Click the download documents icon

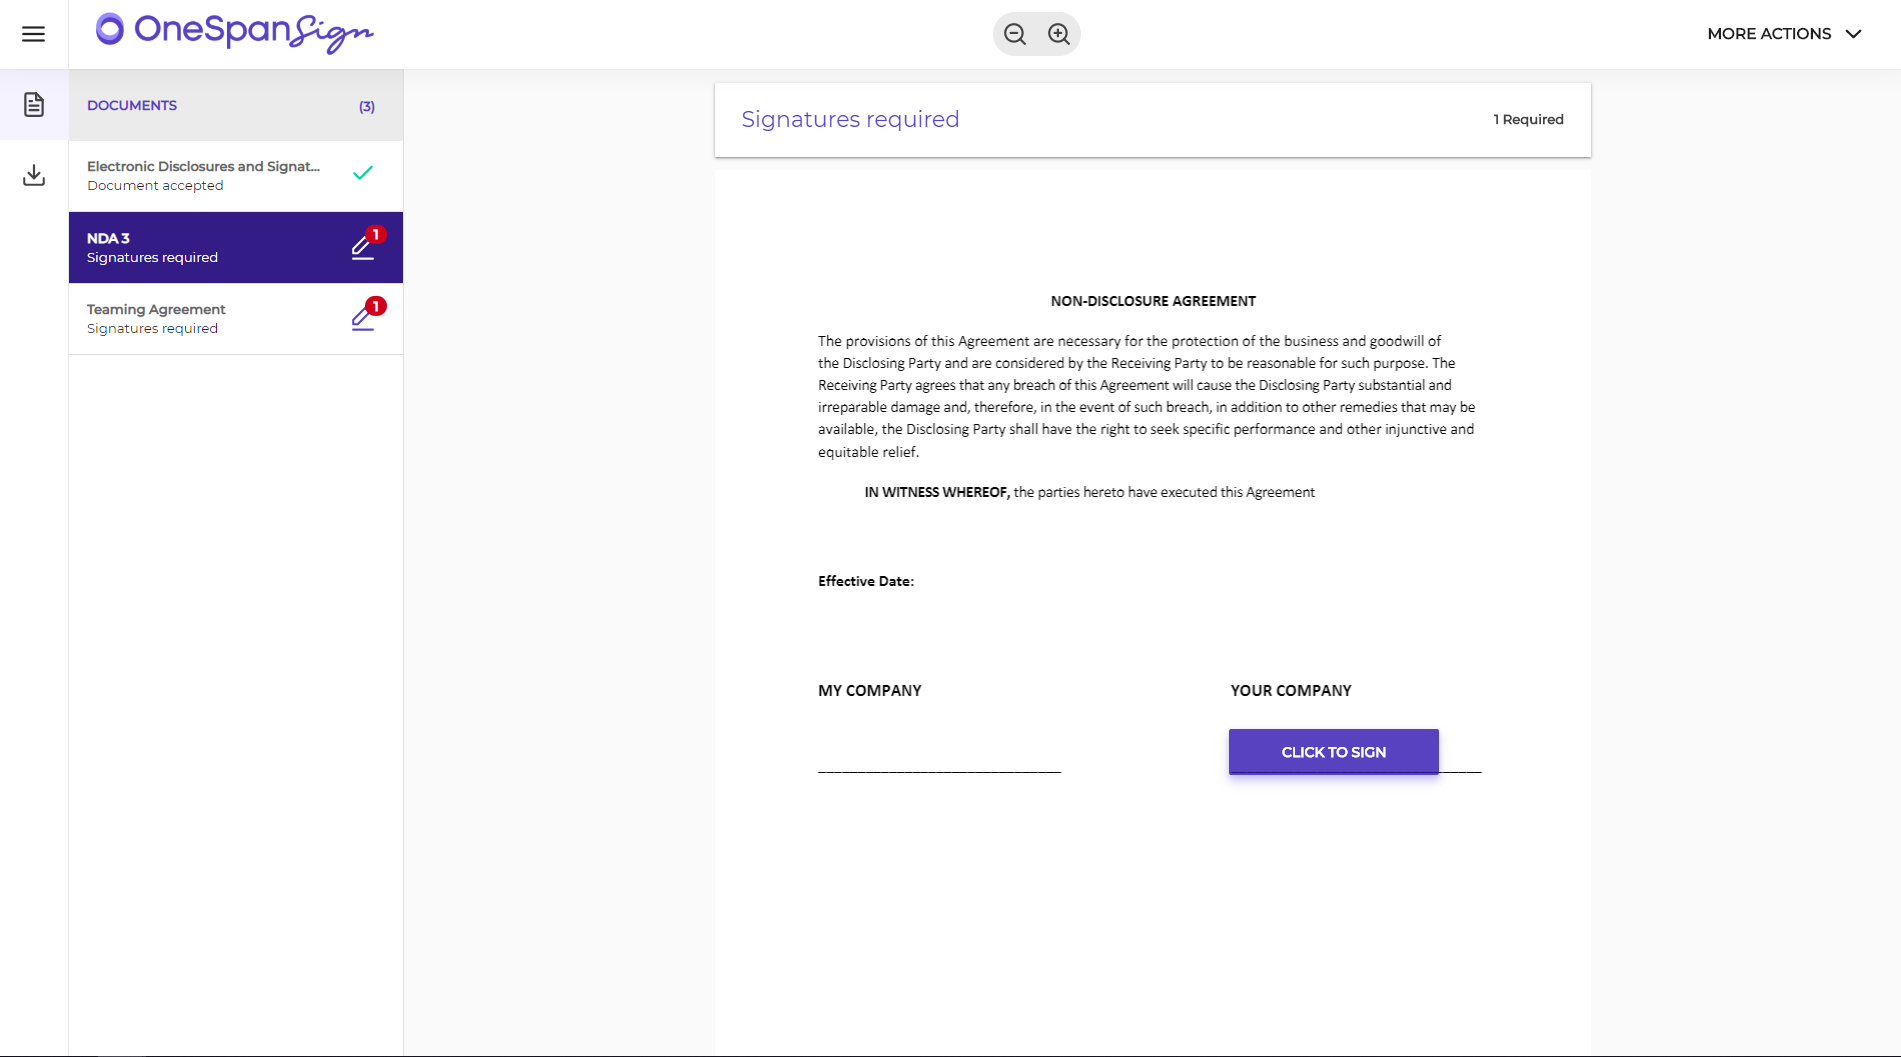(33, 175)
